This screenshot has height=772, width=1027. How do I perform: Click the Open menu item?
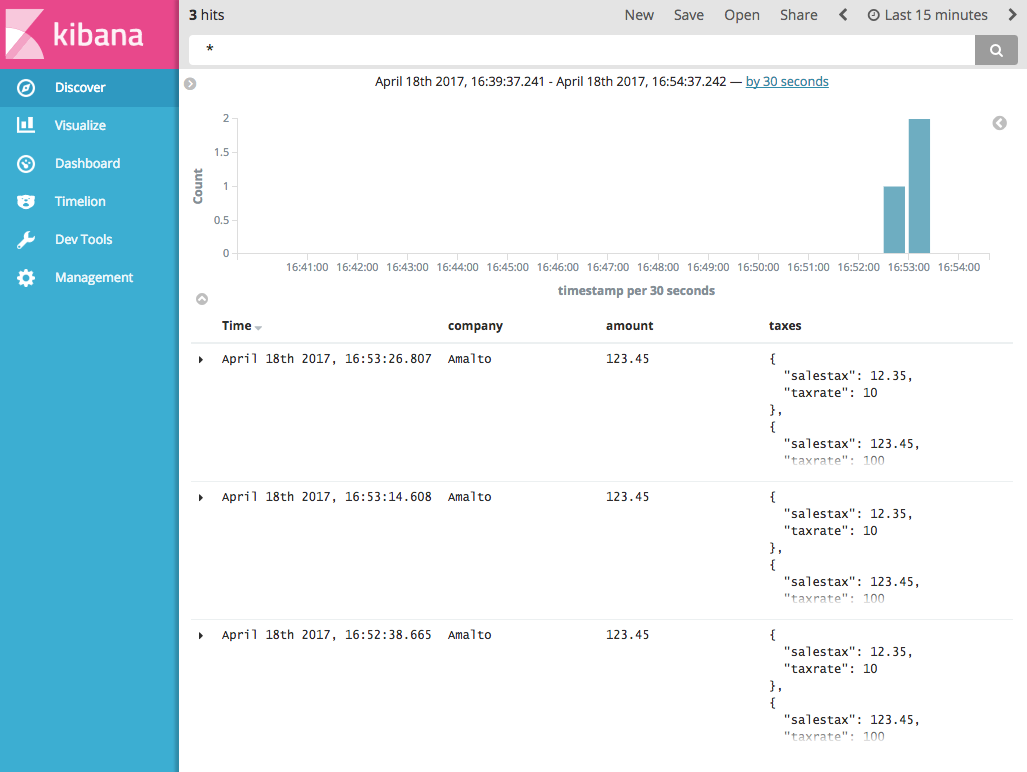[x=741, y=14]
